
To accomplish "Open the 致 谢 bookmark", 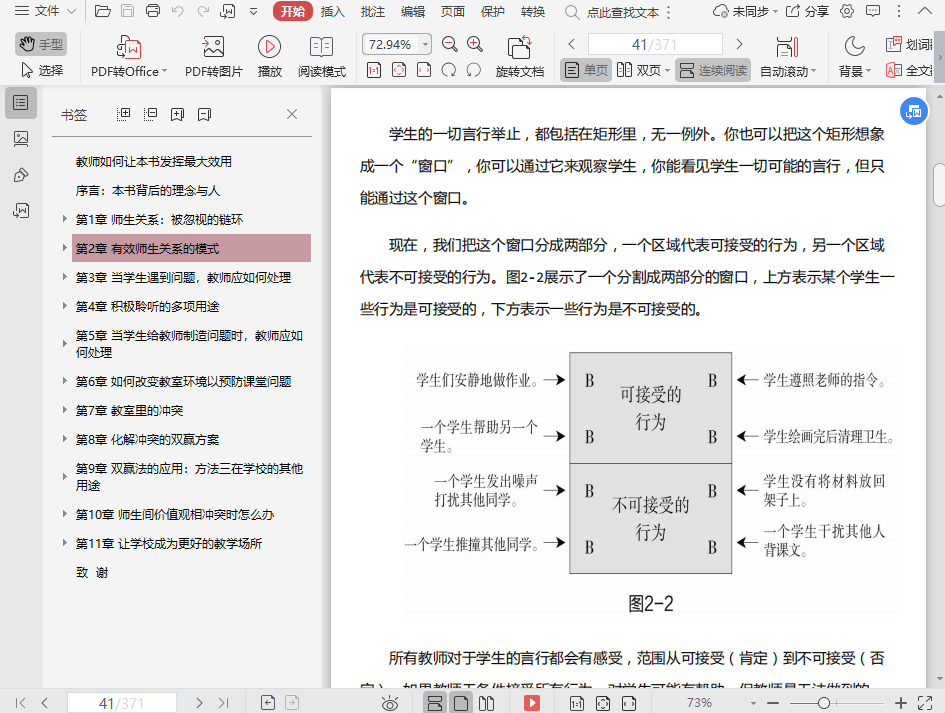I will click(92, 573).
